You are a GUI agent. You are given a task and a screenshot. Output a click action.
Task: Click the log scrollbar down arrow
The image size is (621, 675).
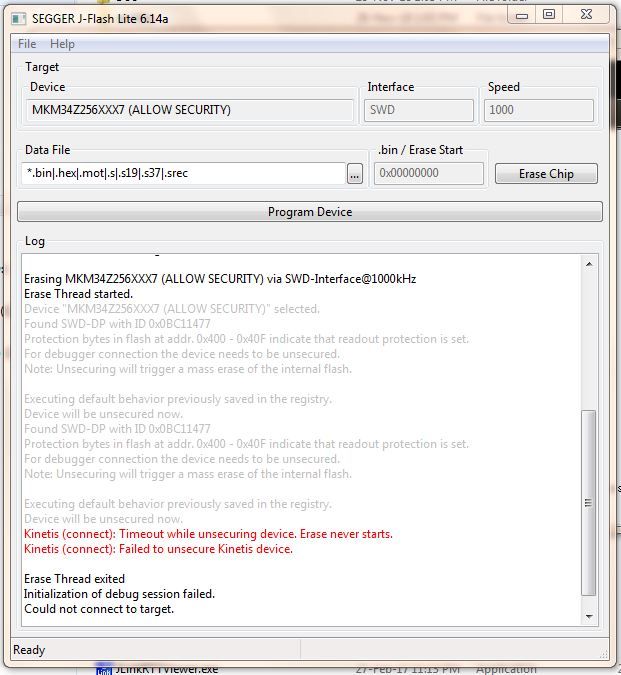[589, 616]
